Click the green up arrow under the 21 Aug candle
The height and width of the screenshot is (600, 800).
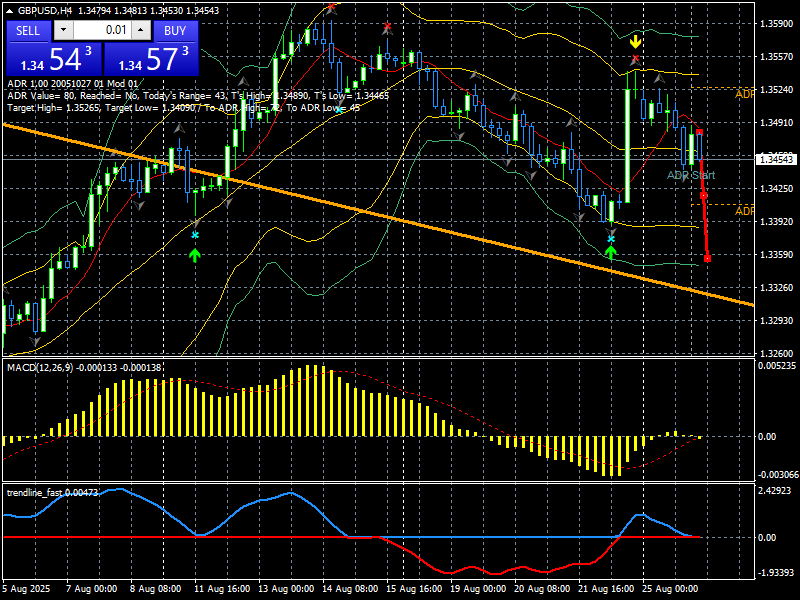pos(611,252)
